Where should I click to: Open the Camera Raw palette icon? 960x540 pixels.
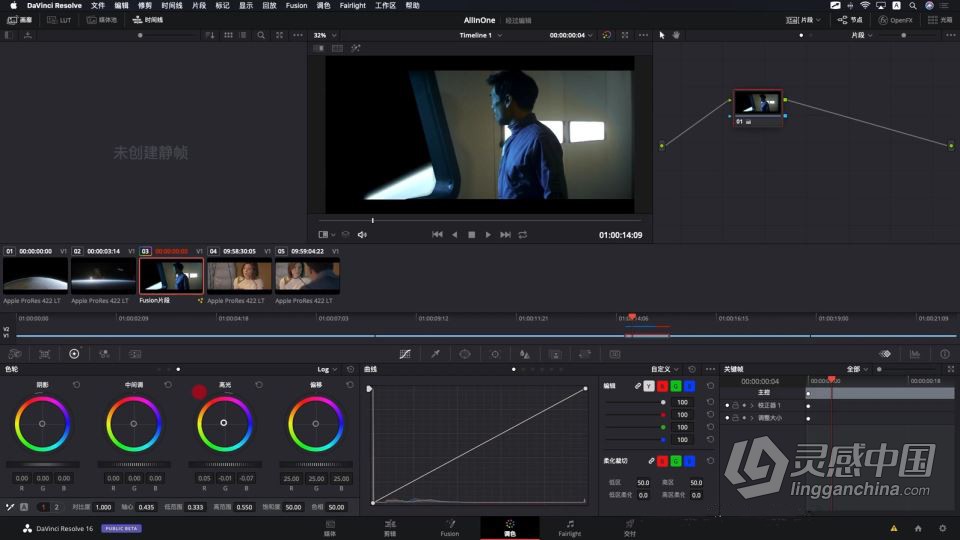click(x=15, y=354)
